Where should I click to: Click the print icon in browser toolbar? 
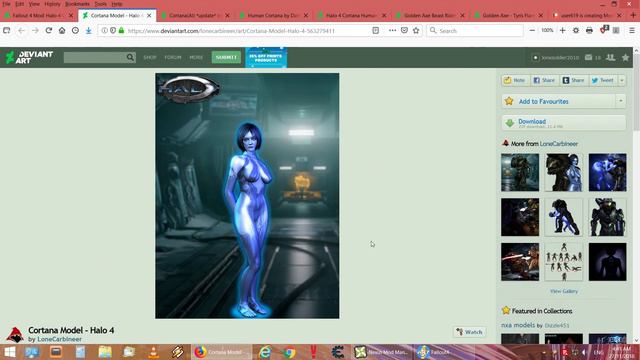[589, 31]
